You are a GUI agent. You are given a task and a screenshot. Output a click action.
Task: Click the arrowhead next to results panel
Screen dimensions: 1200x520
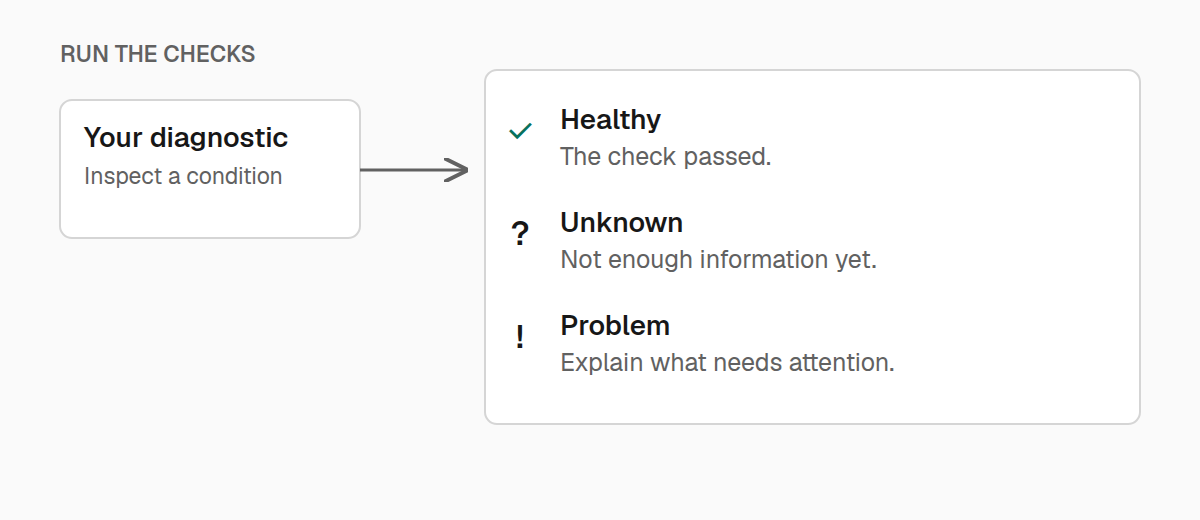(x=457, y=170)
